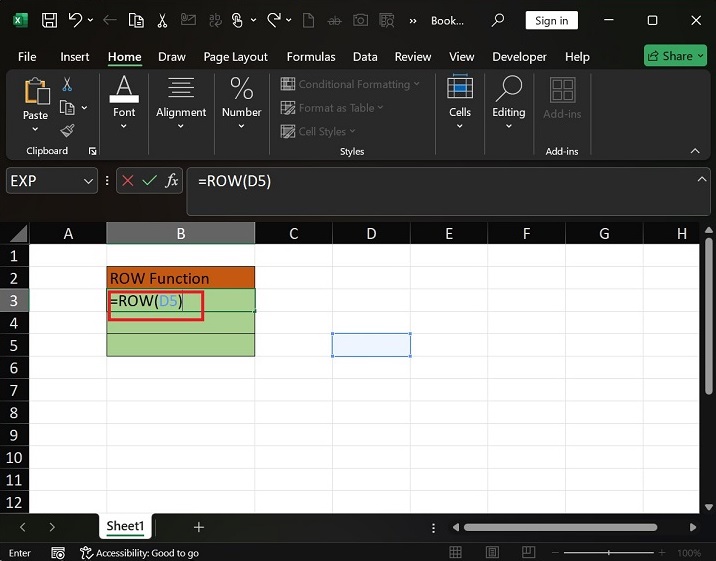Click the Sign in button

pyautogui.click(x=551, y=20)
